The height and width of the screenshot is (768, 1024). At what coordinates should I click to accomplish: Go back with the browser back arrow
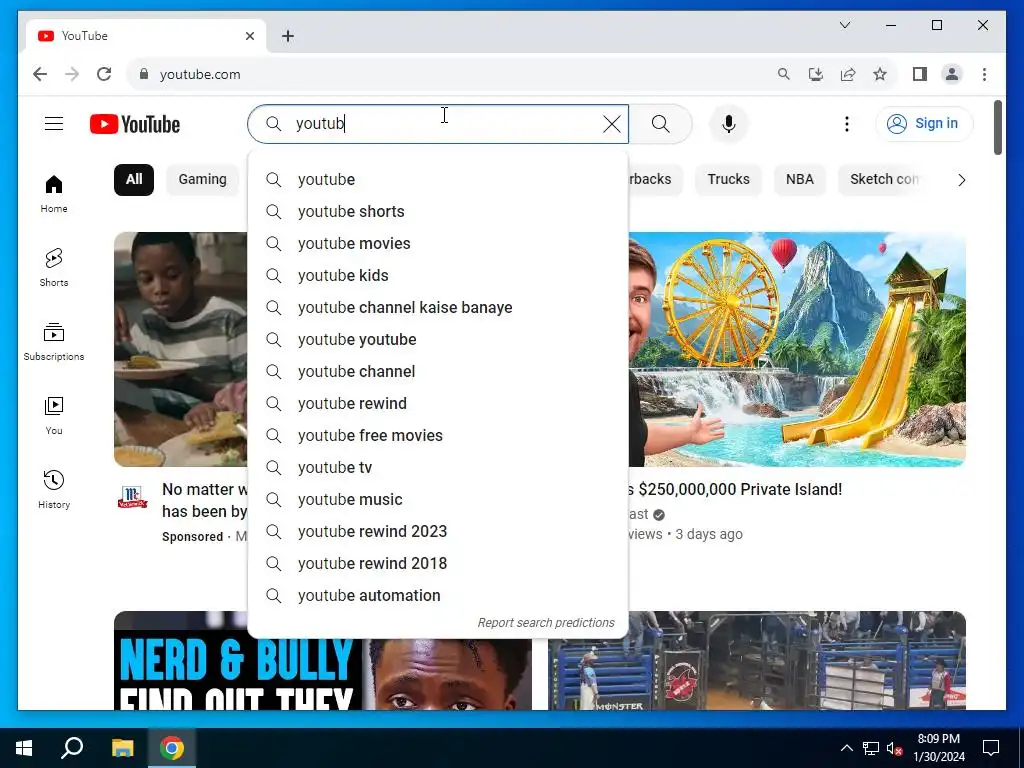tap(40, 74)
